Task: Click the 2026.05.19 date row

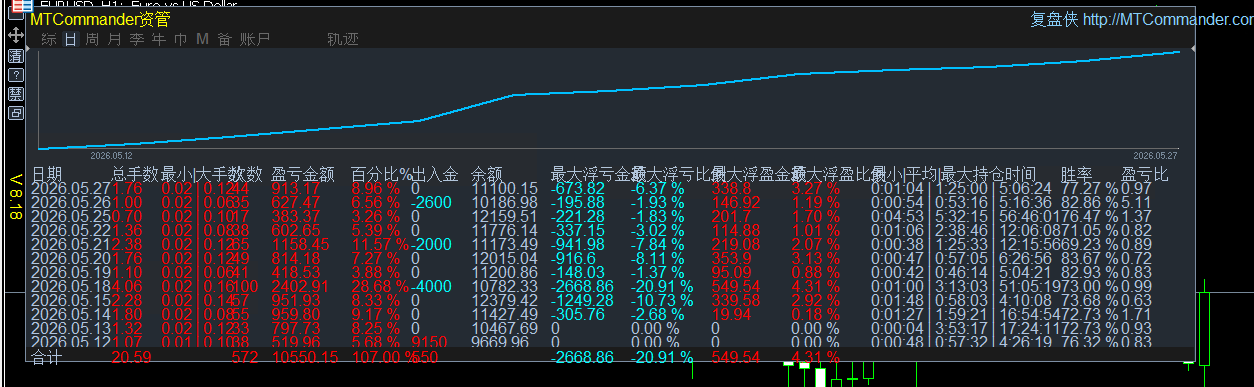Action: coord(71,272)
